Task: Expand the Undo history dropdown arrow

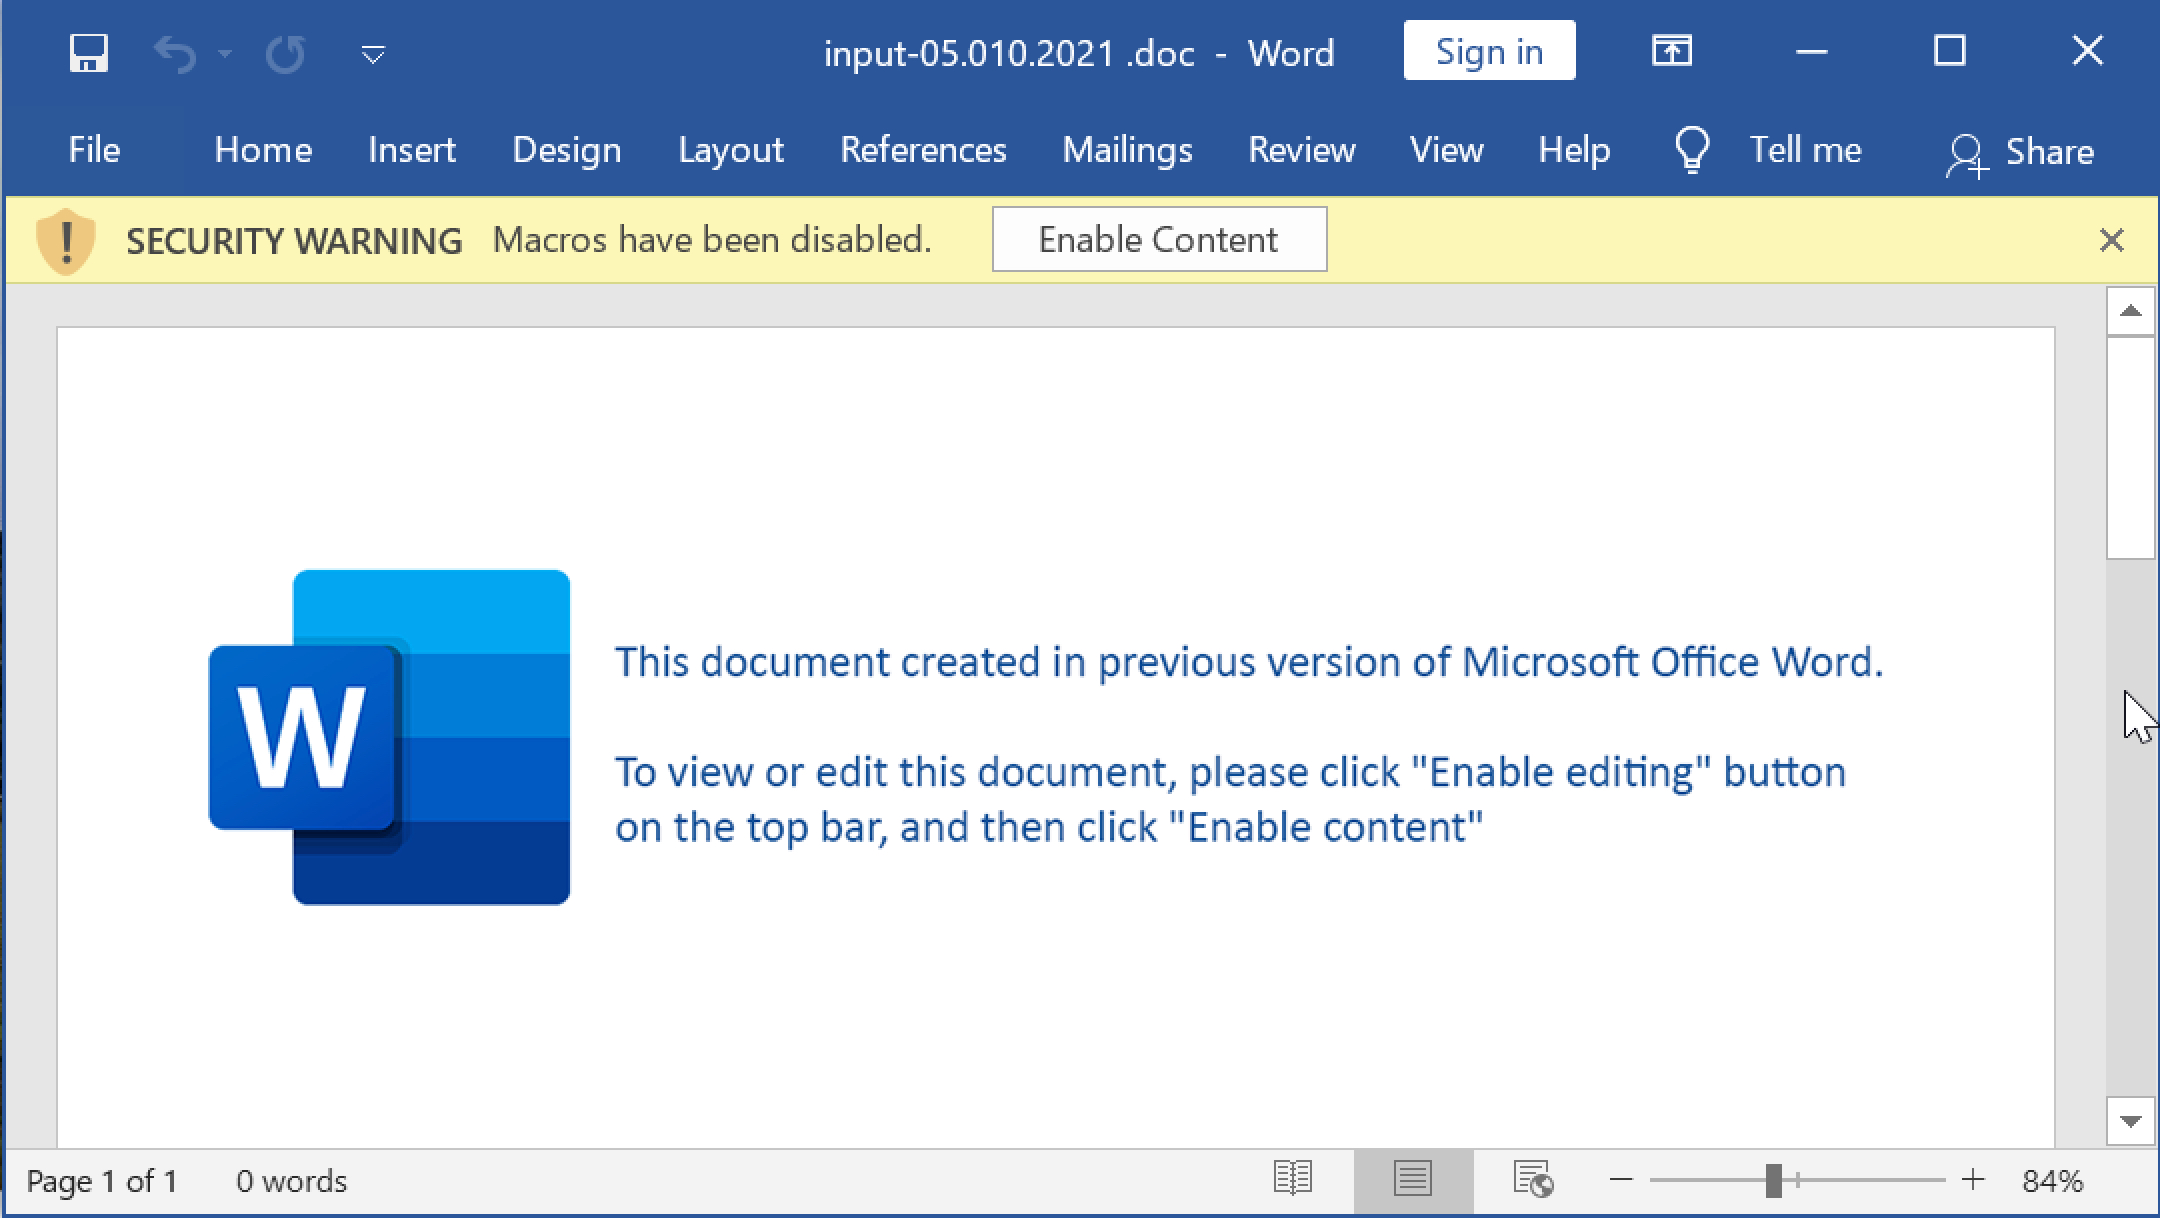Action: point(225,54)
